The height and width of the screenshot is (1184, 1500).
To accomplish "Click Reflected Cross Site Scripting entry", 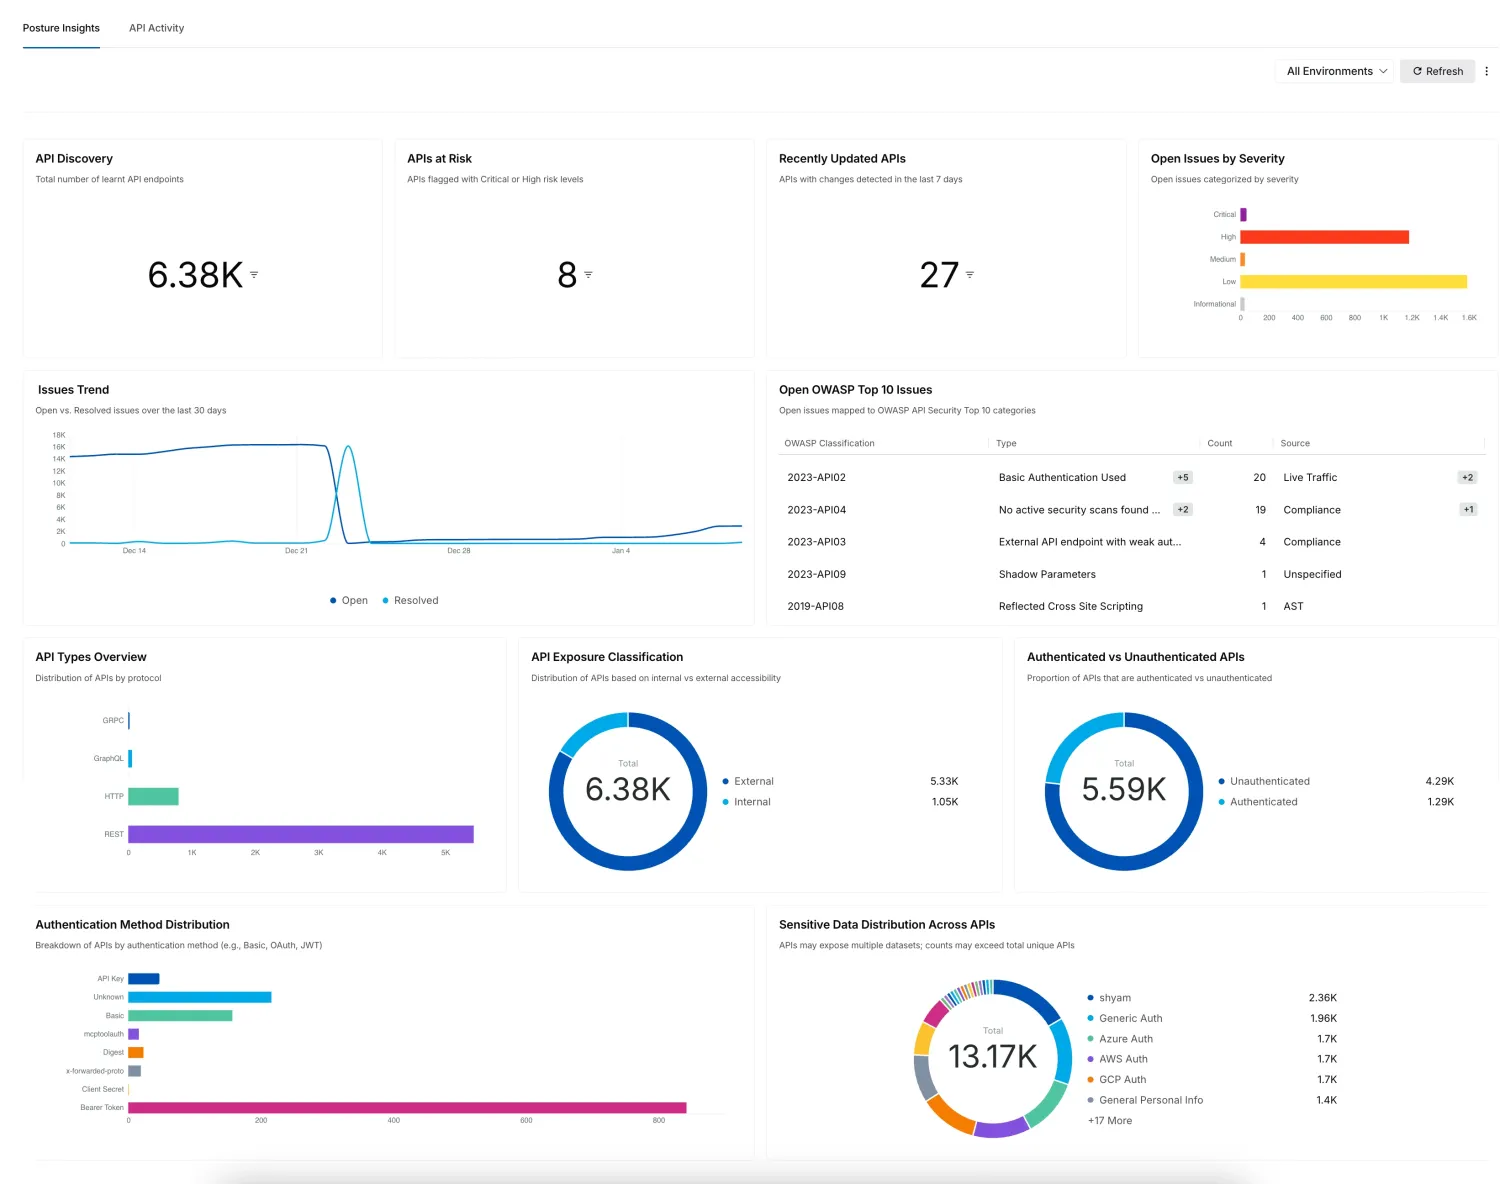I will pos(1070,607).
